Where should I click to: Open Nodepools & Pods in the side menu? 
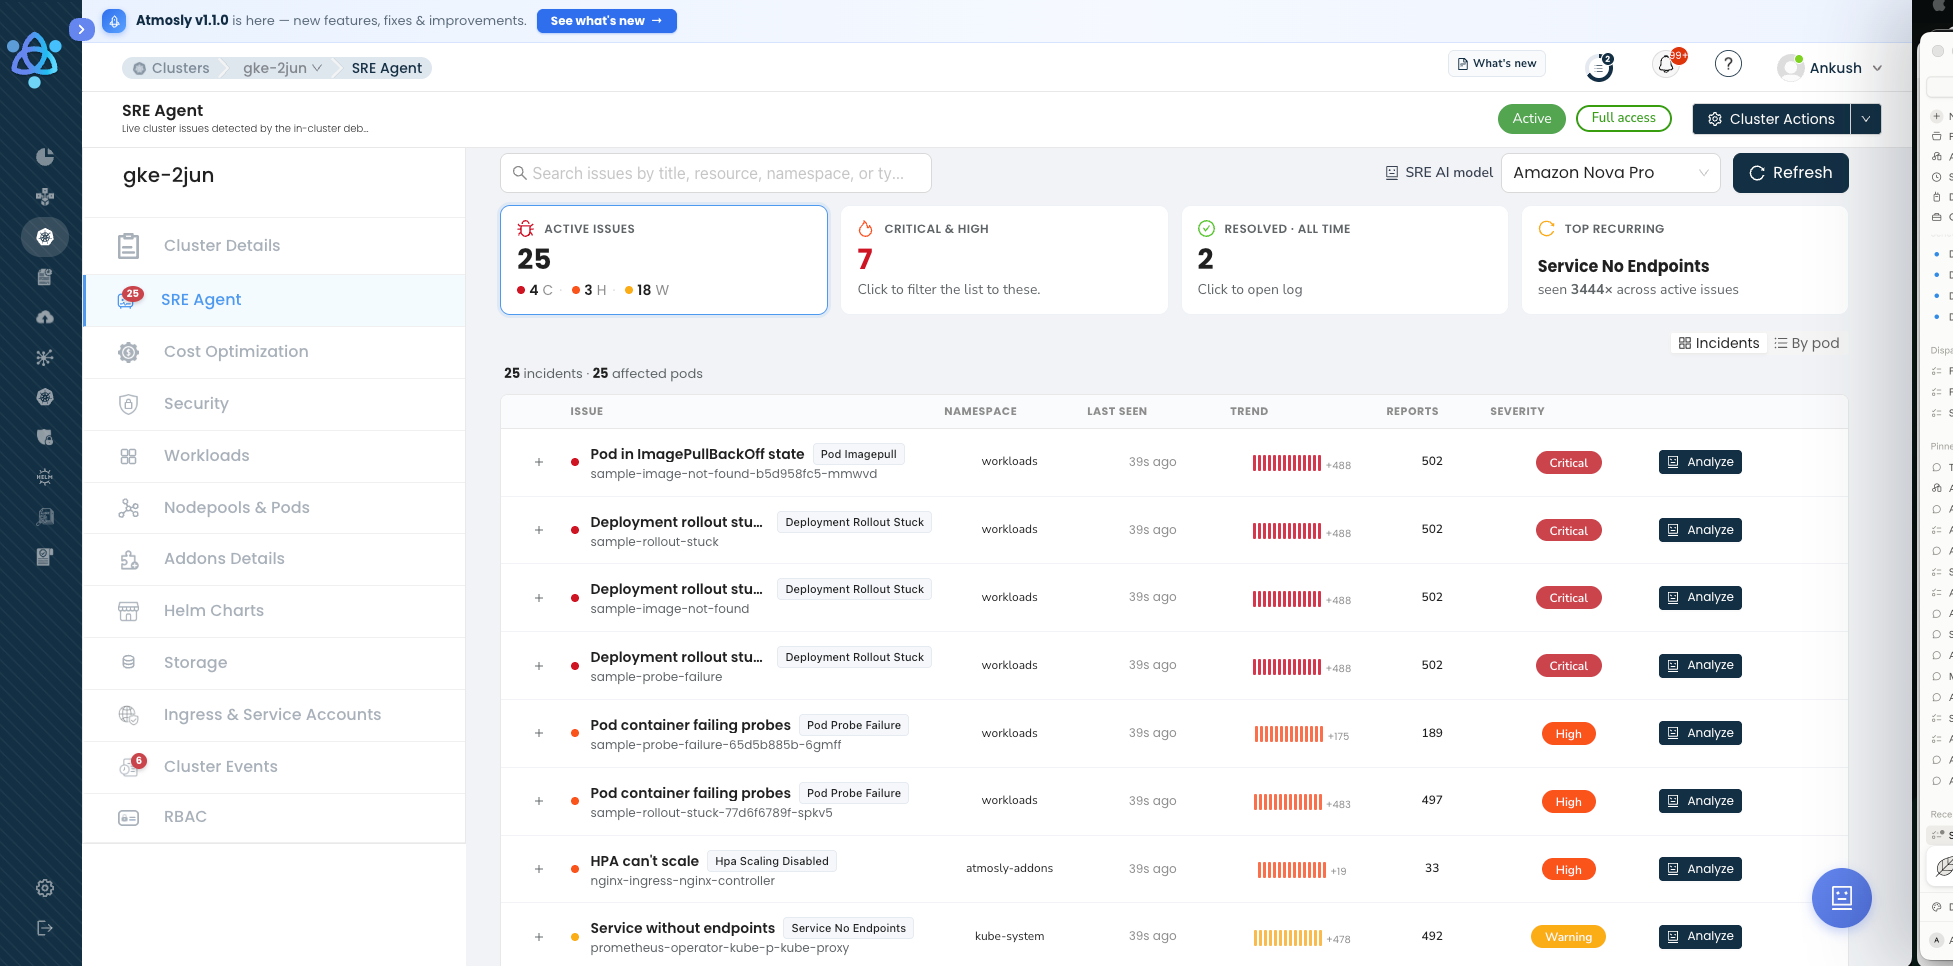point(274,508)
